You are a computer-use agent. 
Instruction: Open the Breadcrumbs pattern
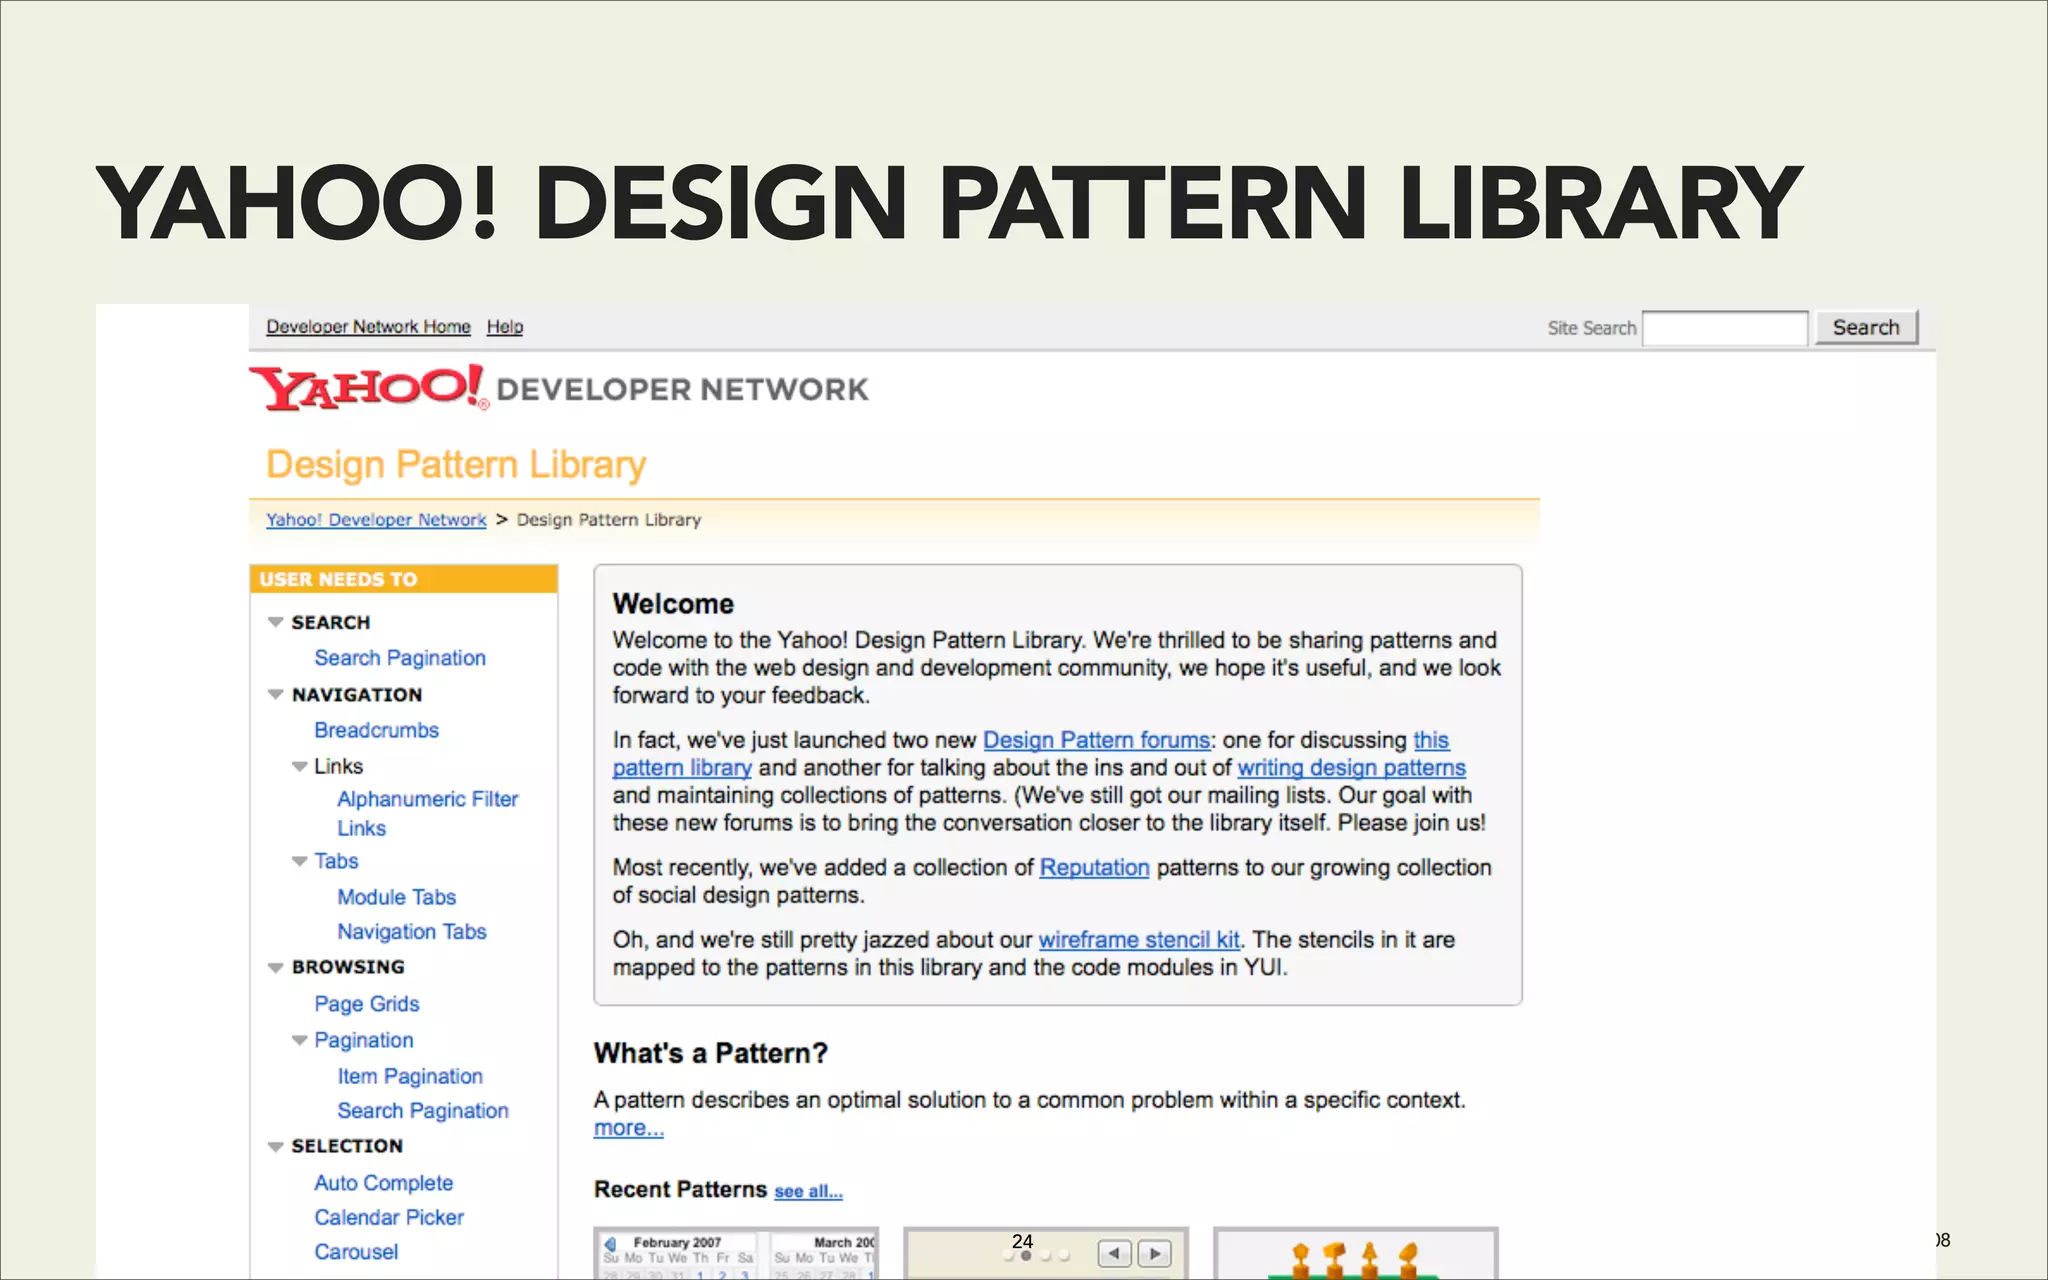pyautogui.click(x=376, y=730)
